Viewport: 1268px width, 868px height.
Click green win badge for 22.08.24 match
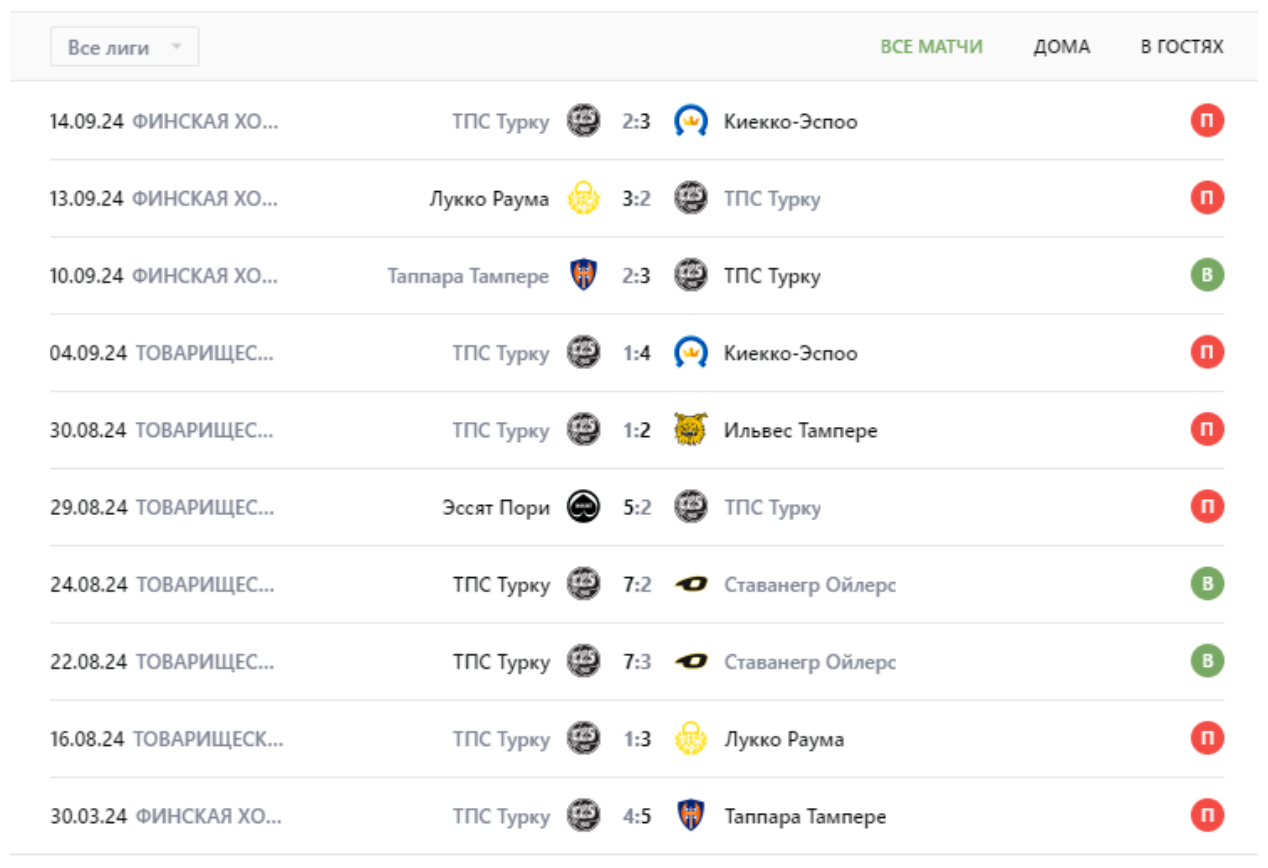[x=1207, y=662]
